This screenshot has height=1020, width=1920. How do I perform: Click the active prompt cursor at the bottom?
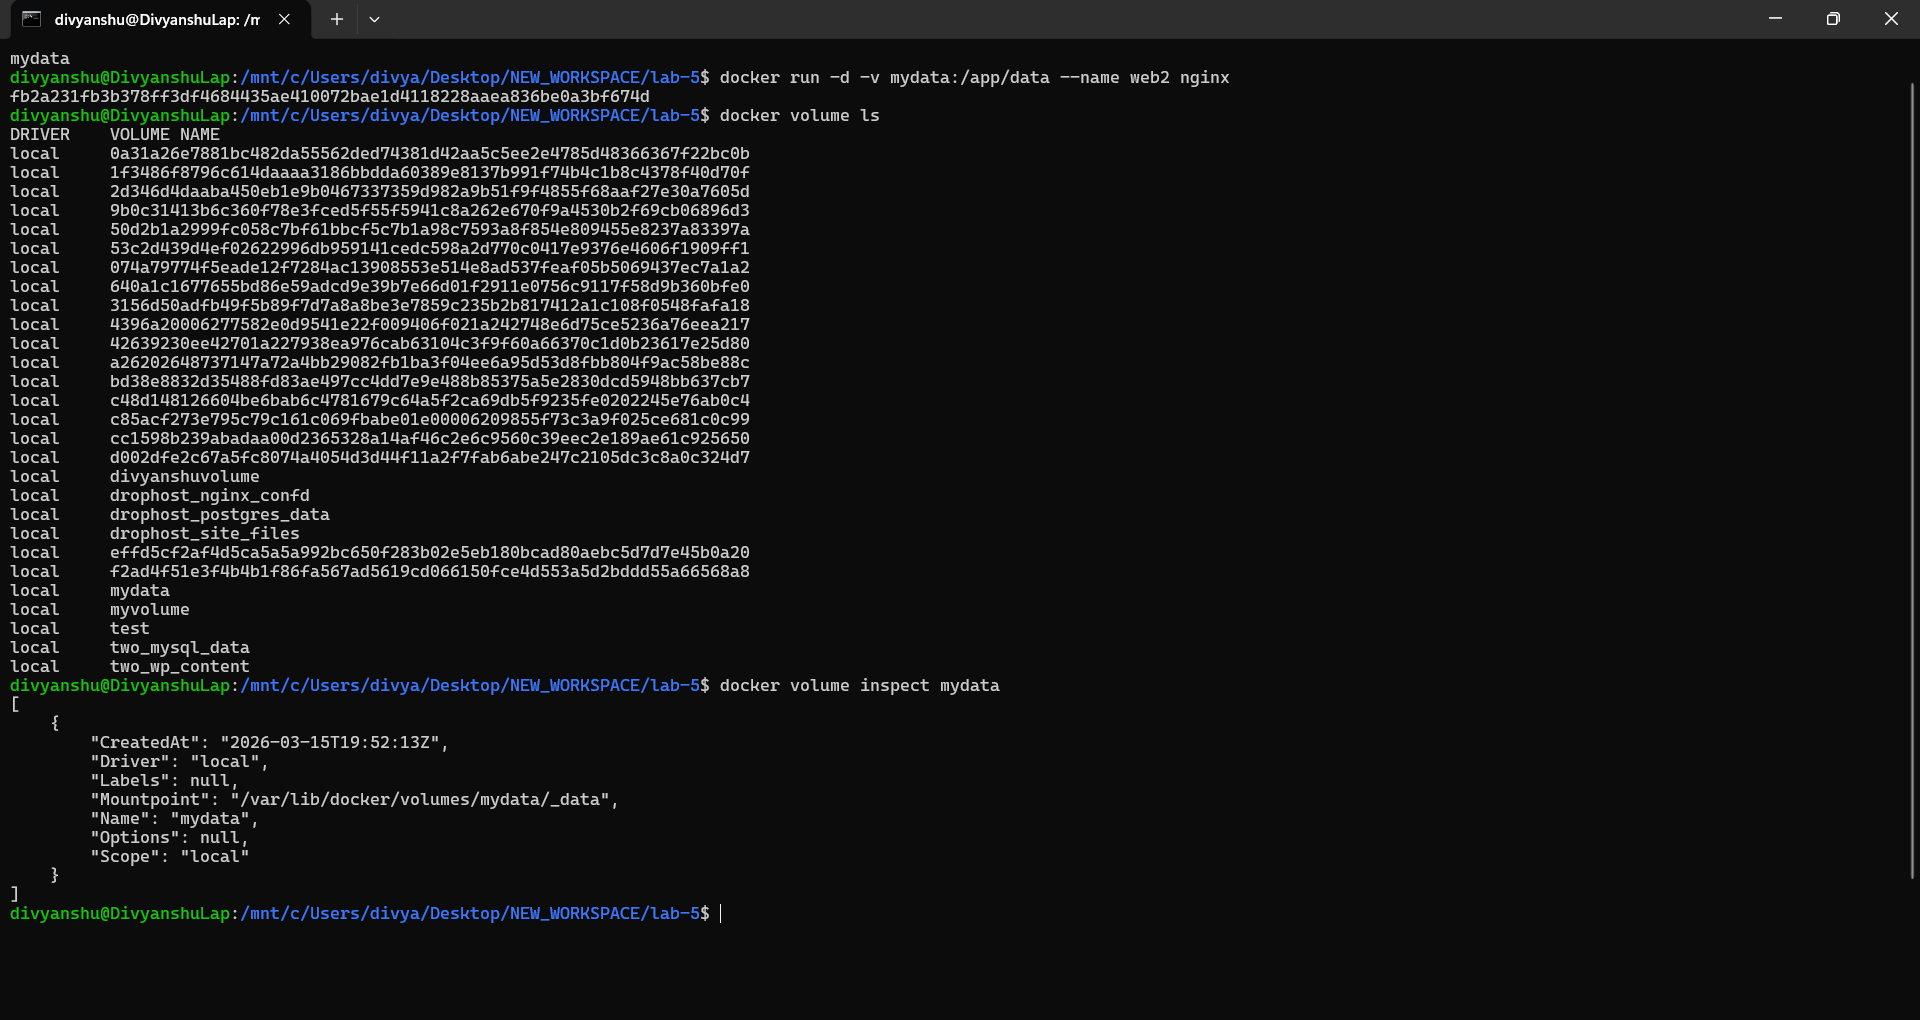click(720, 914)
